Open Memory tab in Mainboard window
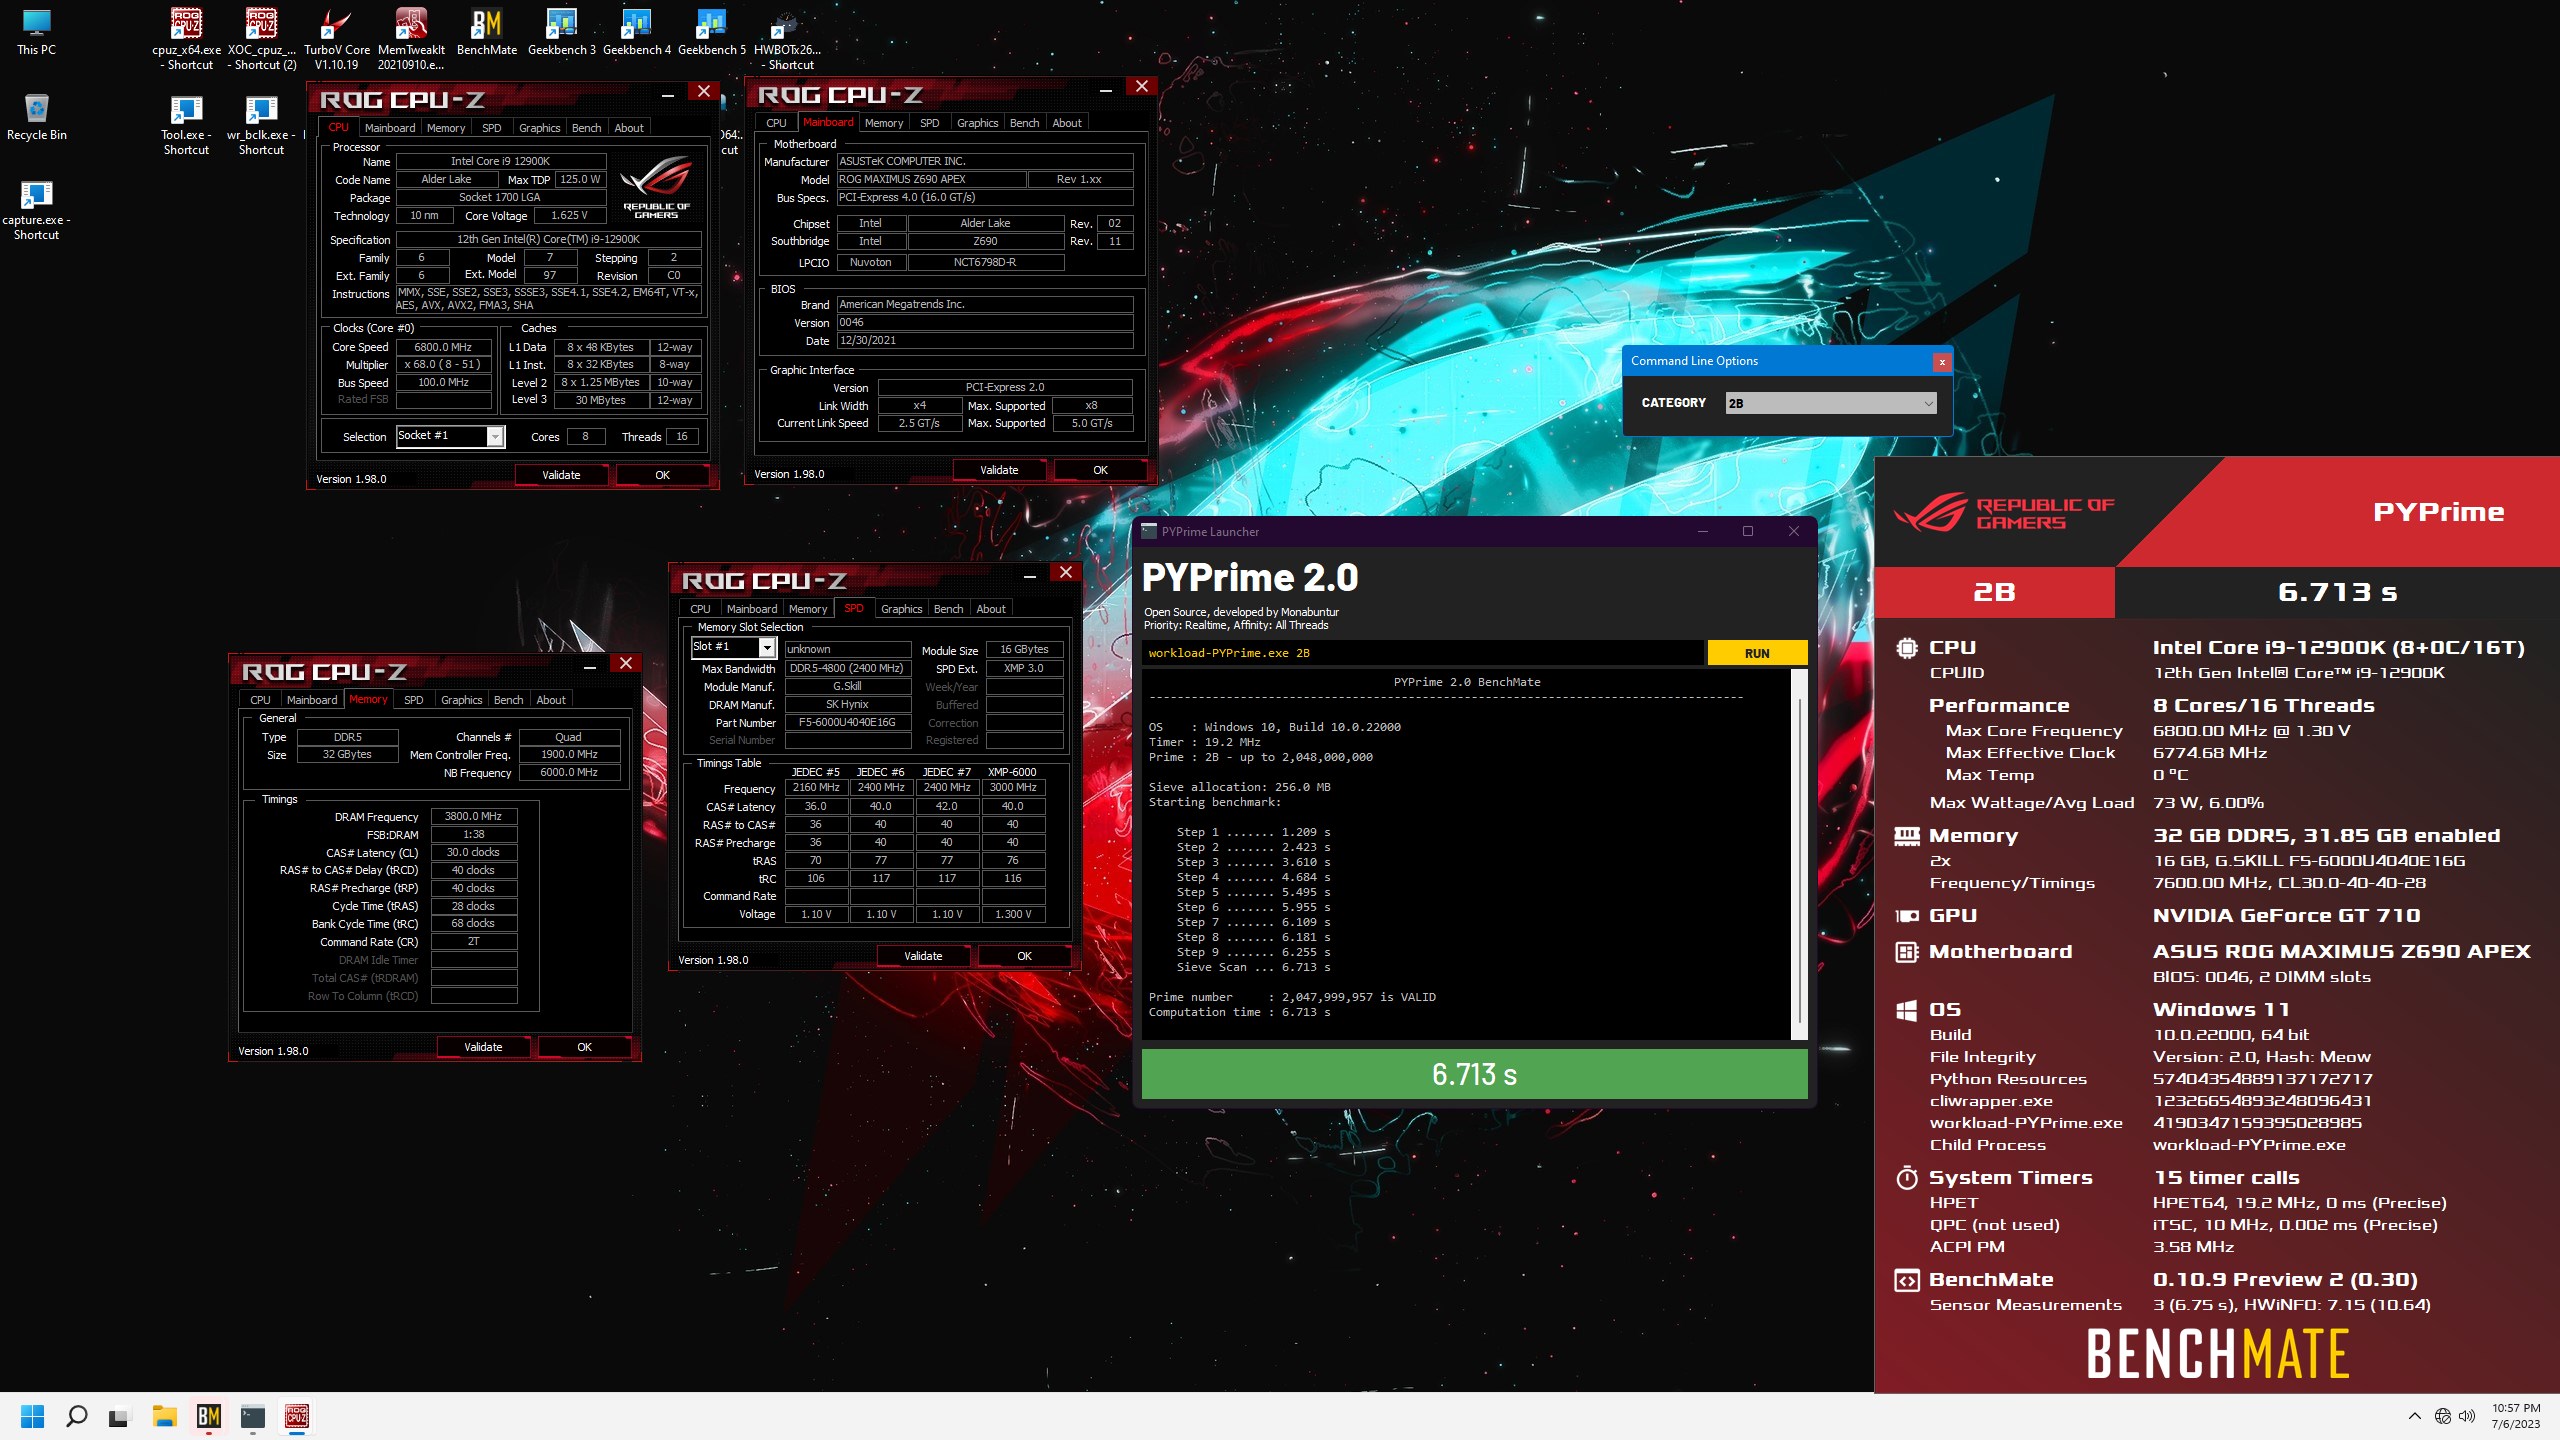 click(x=883, y=123)
